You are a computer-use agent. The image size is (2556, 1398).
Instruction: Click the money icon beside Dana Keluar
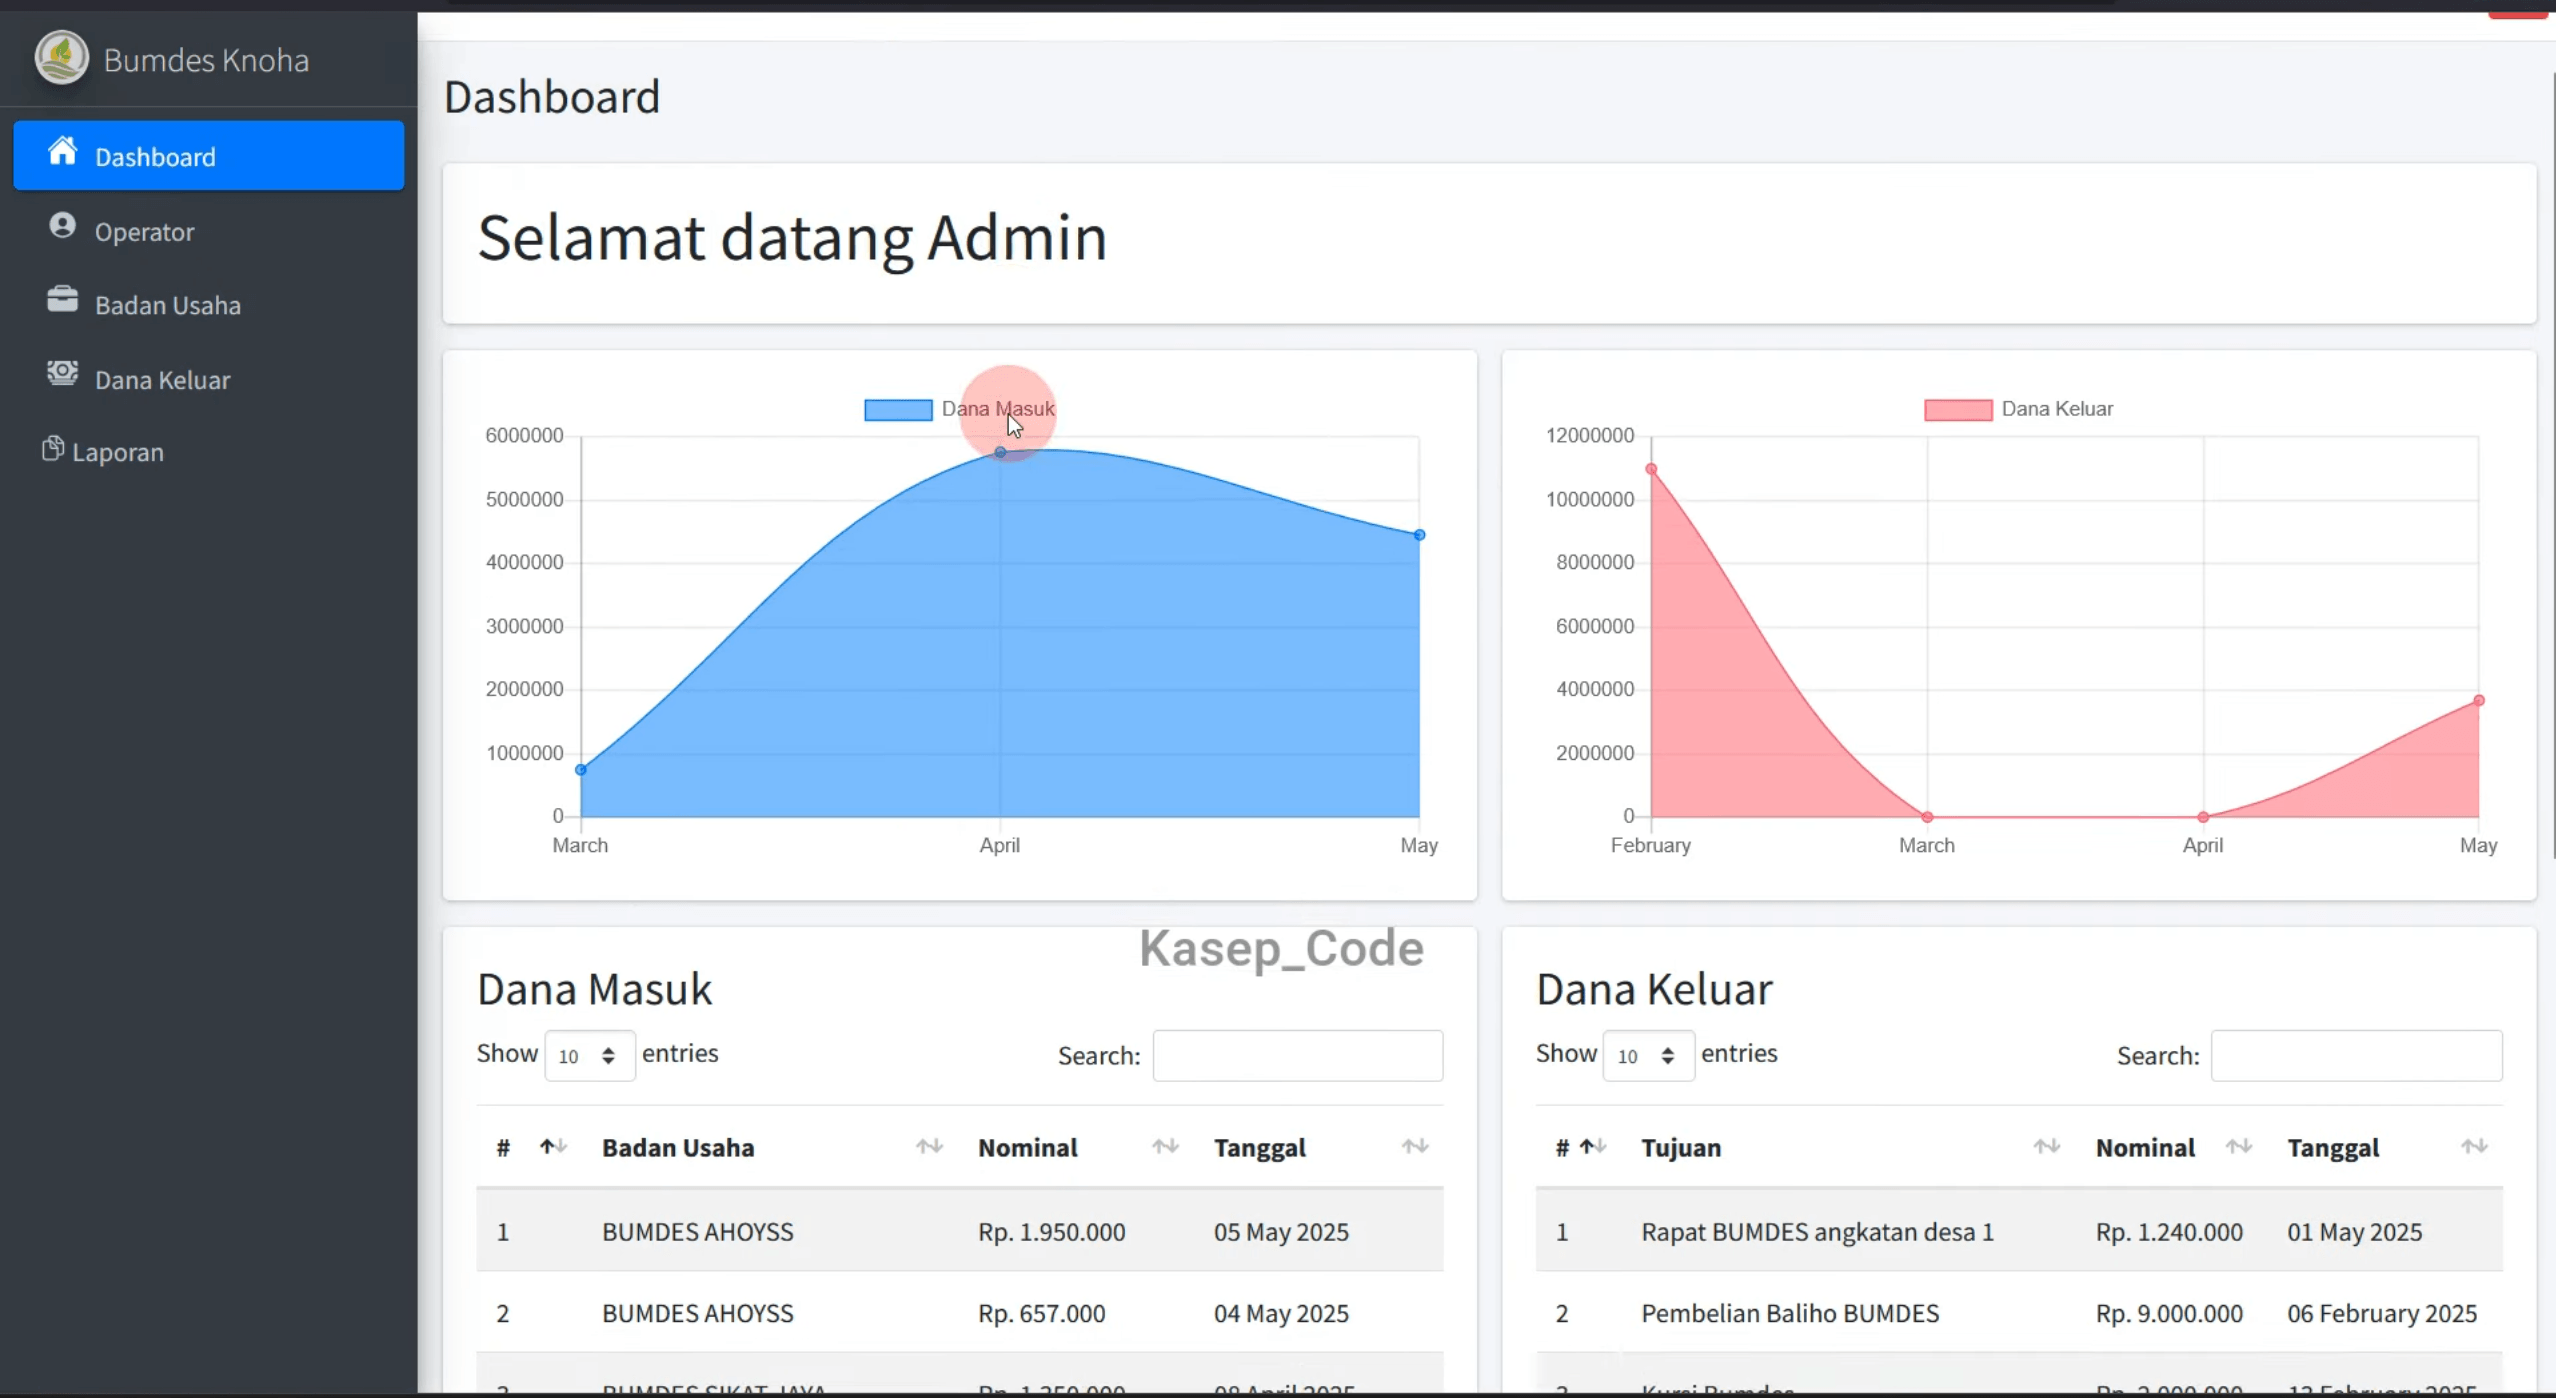coord(62,373)
